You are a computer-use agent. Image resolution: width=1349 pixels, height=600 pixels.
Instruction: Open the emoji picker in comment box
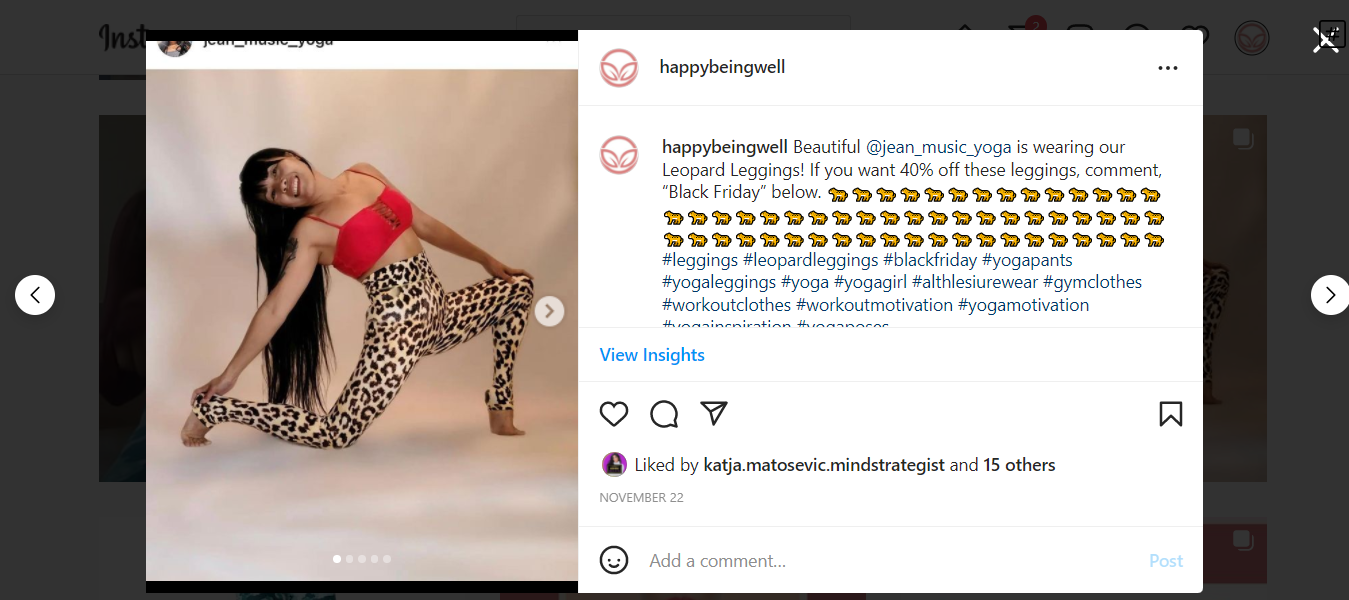pyautogui.click(x=614, y=560)
